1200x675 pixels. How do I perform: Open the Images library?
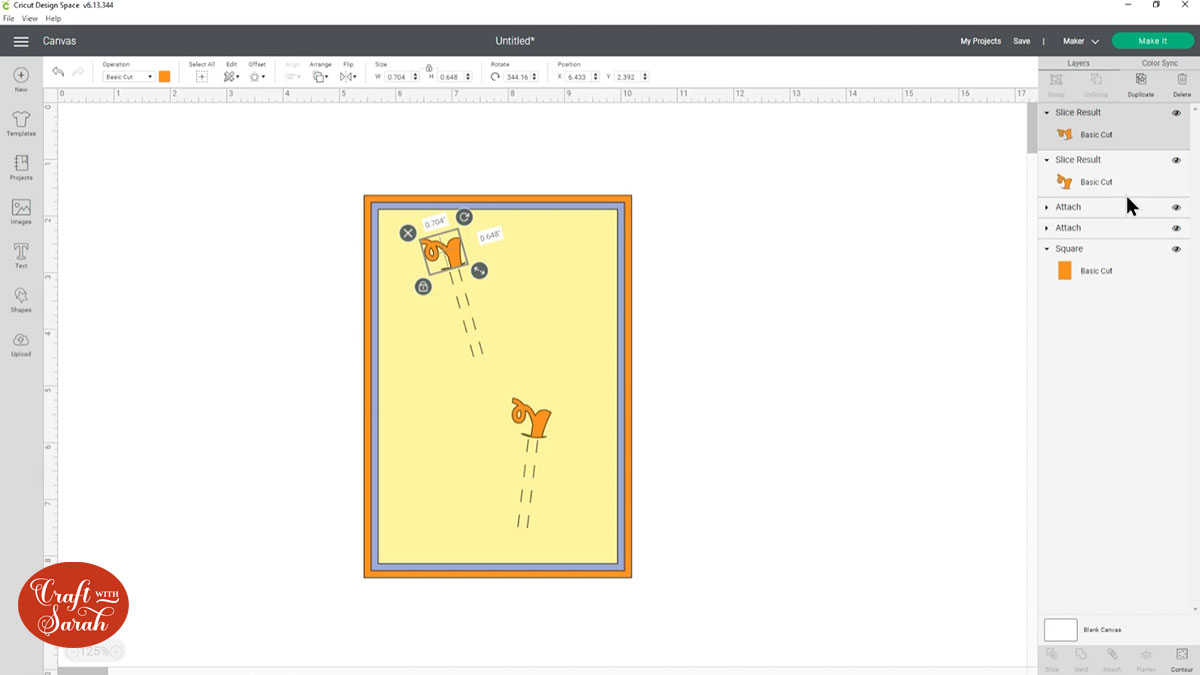coord(21,211)
